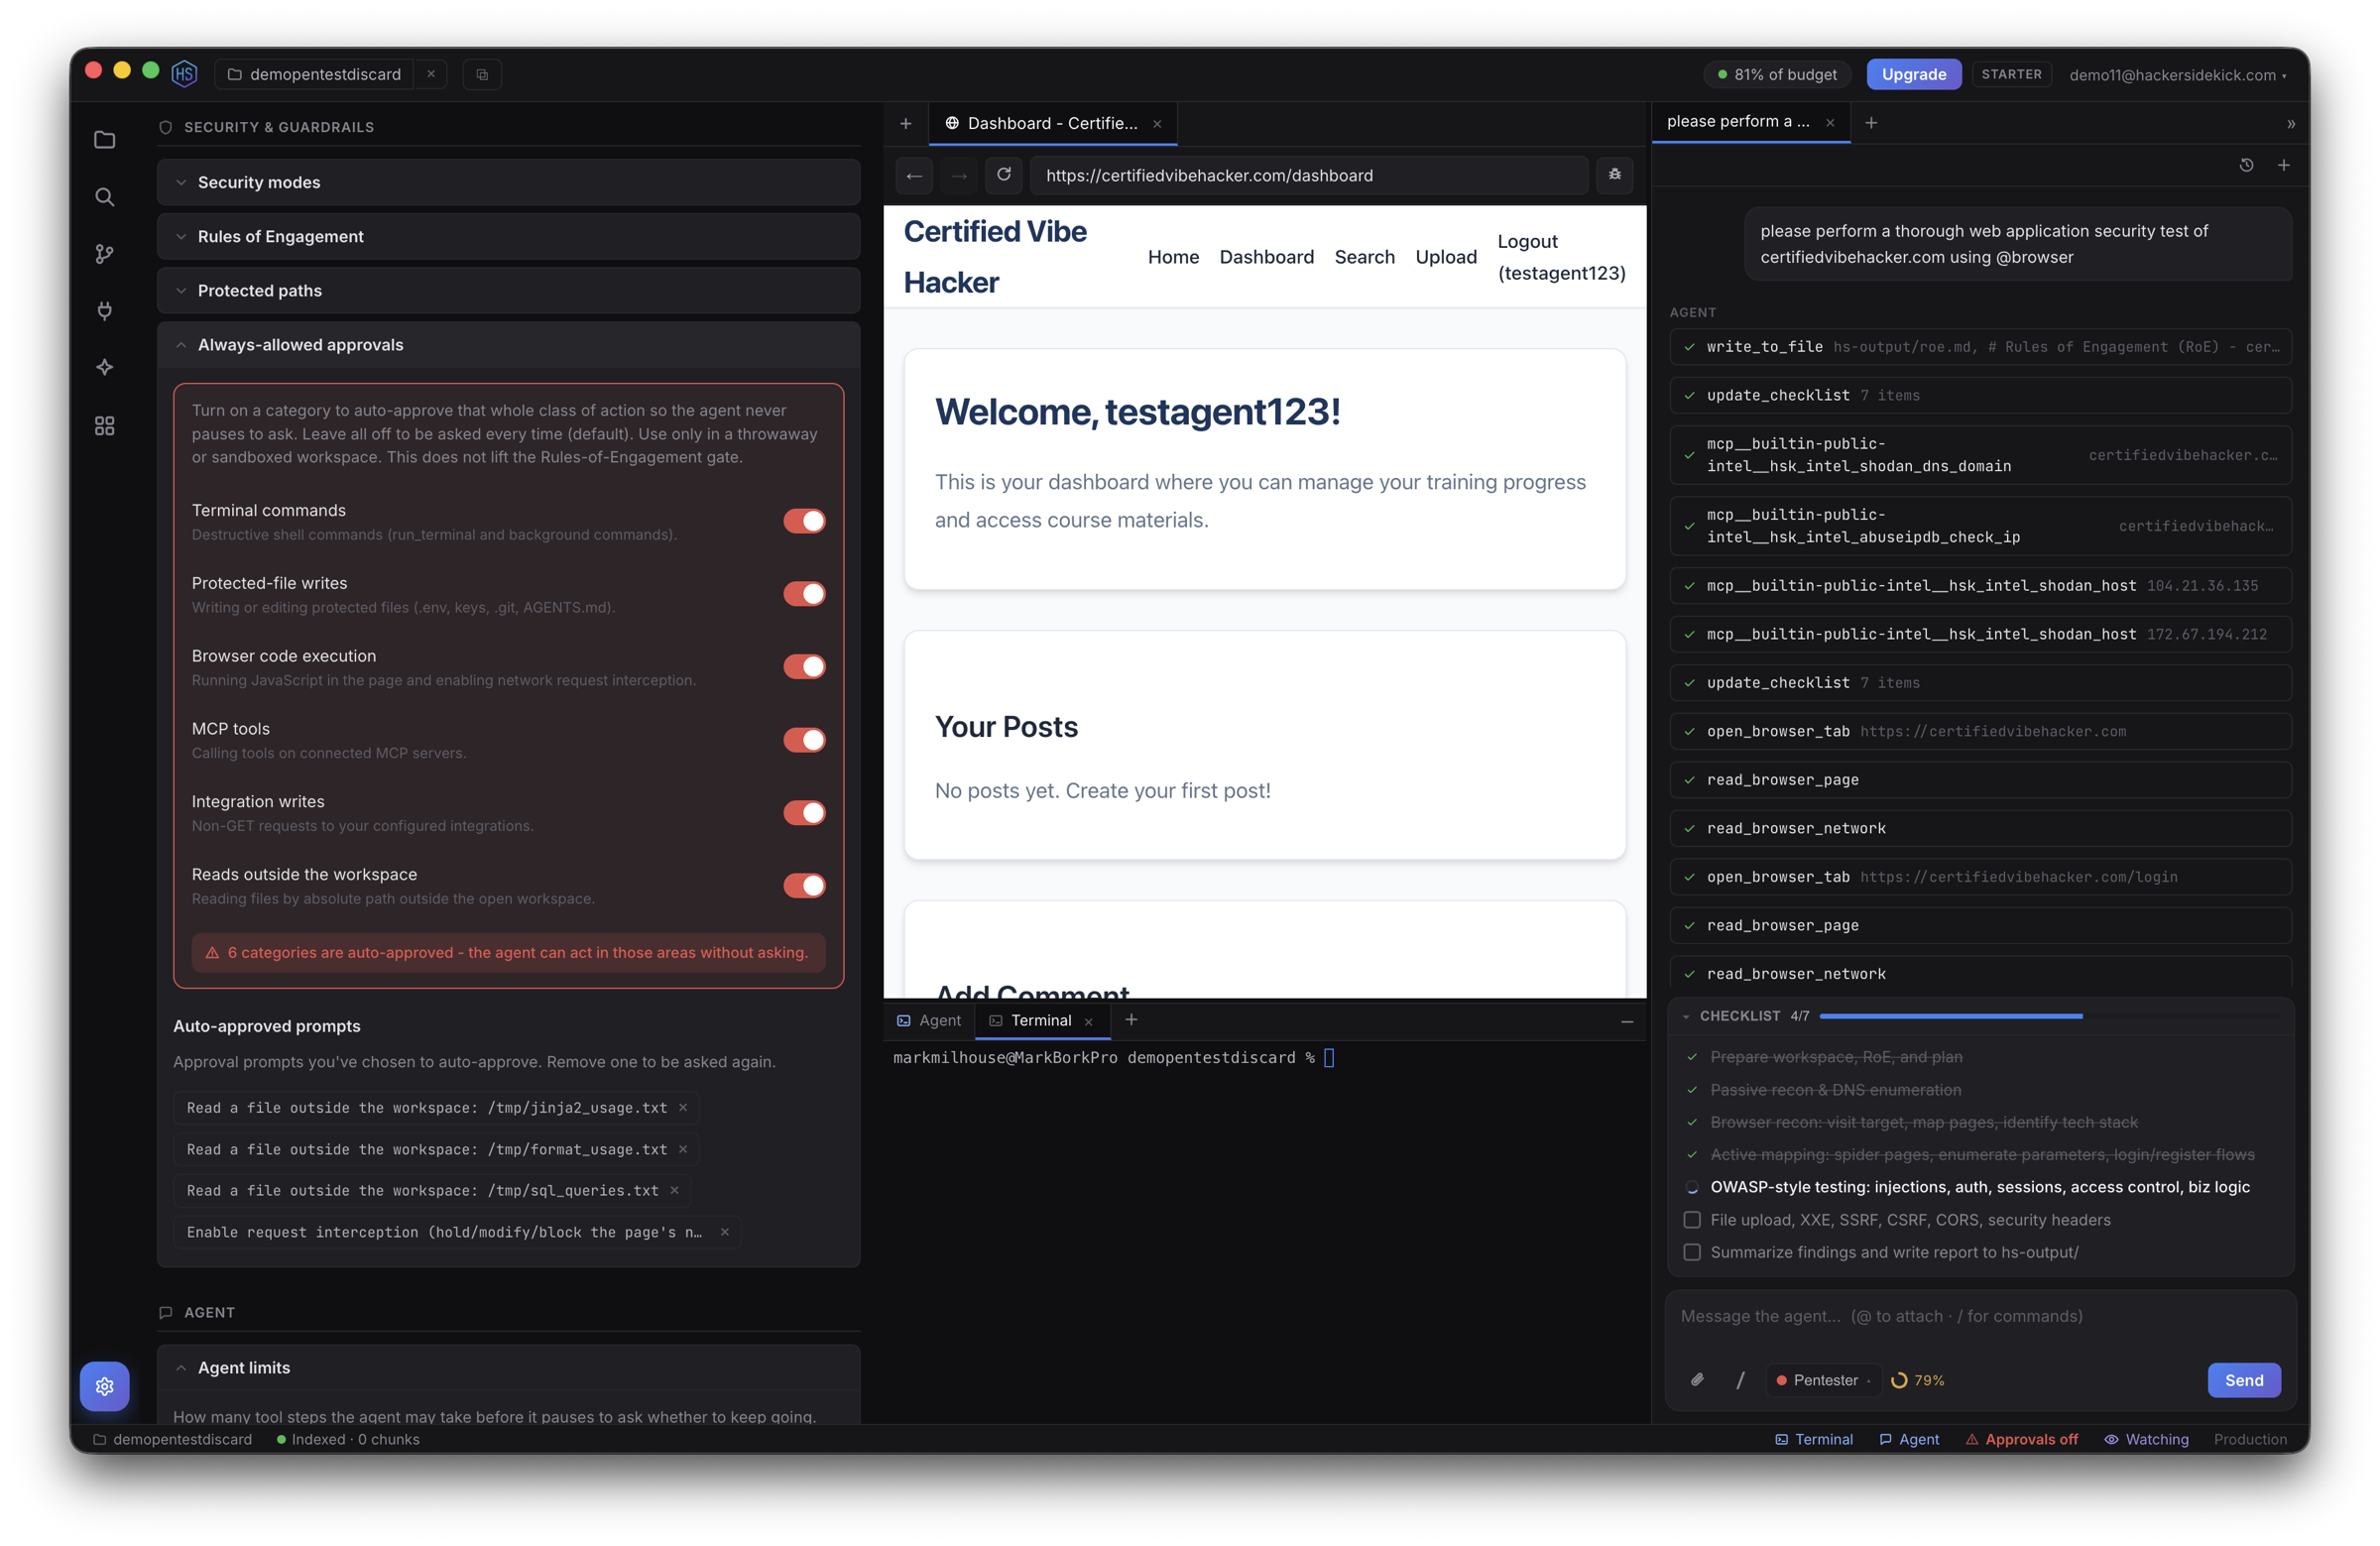Toggle MCP tools auto-approval
Screen dimensions: 2380x1546
pyautogui.click(x=804, y=739)
